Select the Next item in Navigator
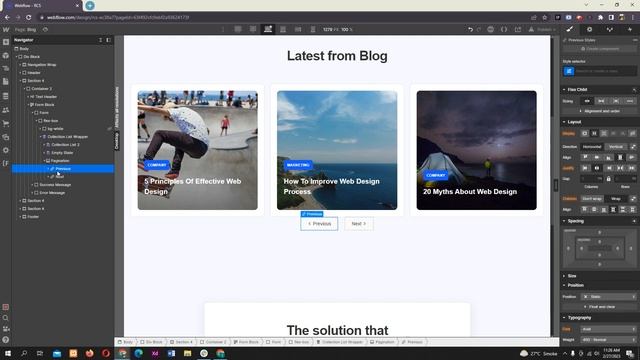Image resolution: width=640 pixels, height=360 pixels. (x=60, y=177)
